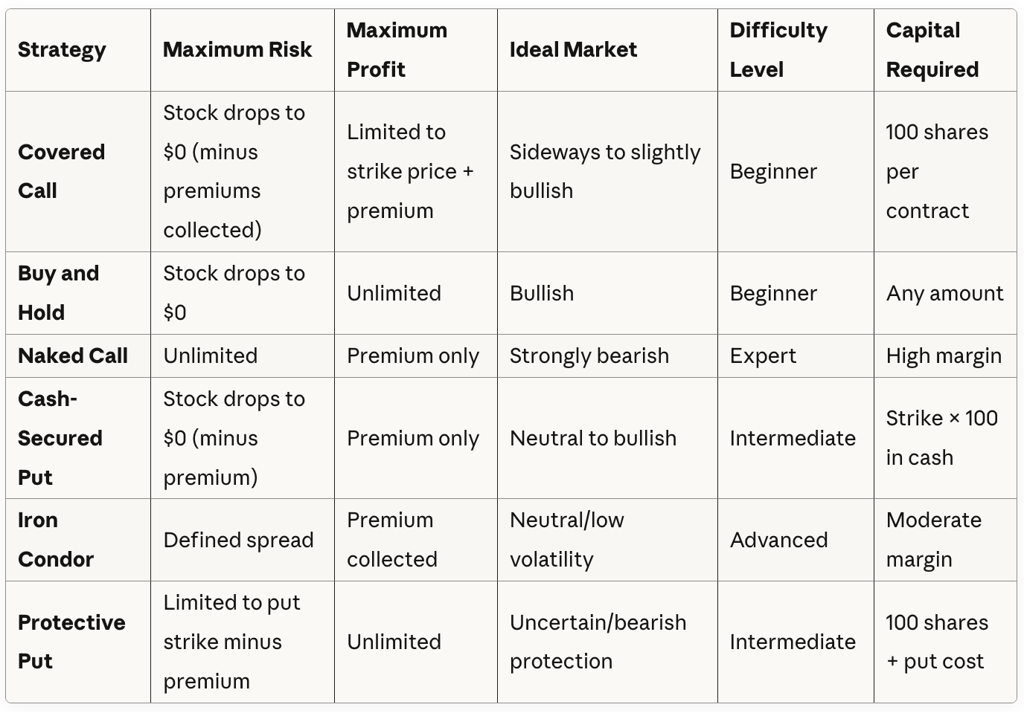Image resolution: width=1024 pixels, height=712 pixels.
Task: Click the High margin cell
Action: [x=943, y=356]
